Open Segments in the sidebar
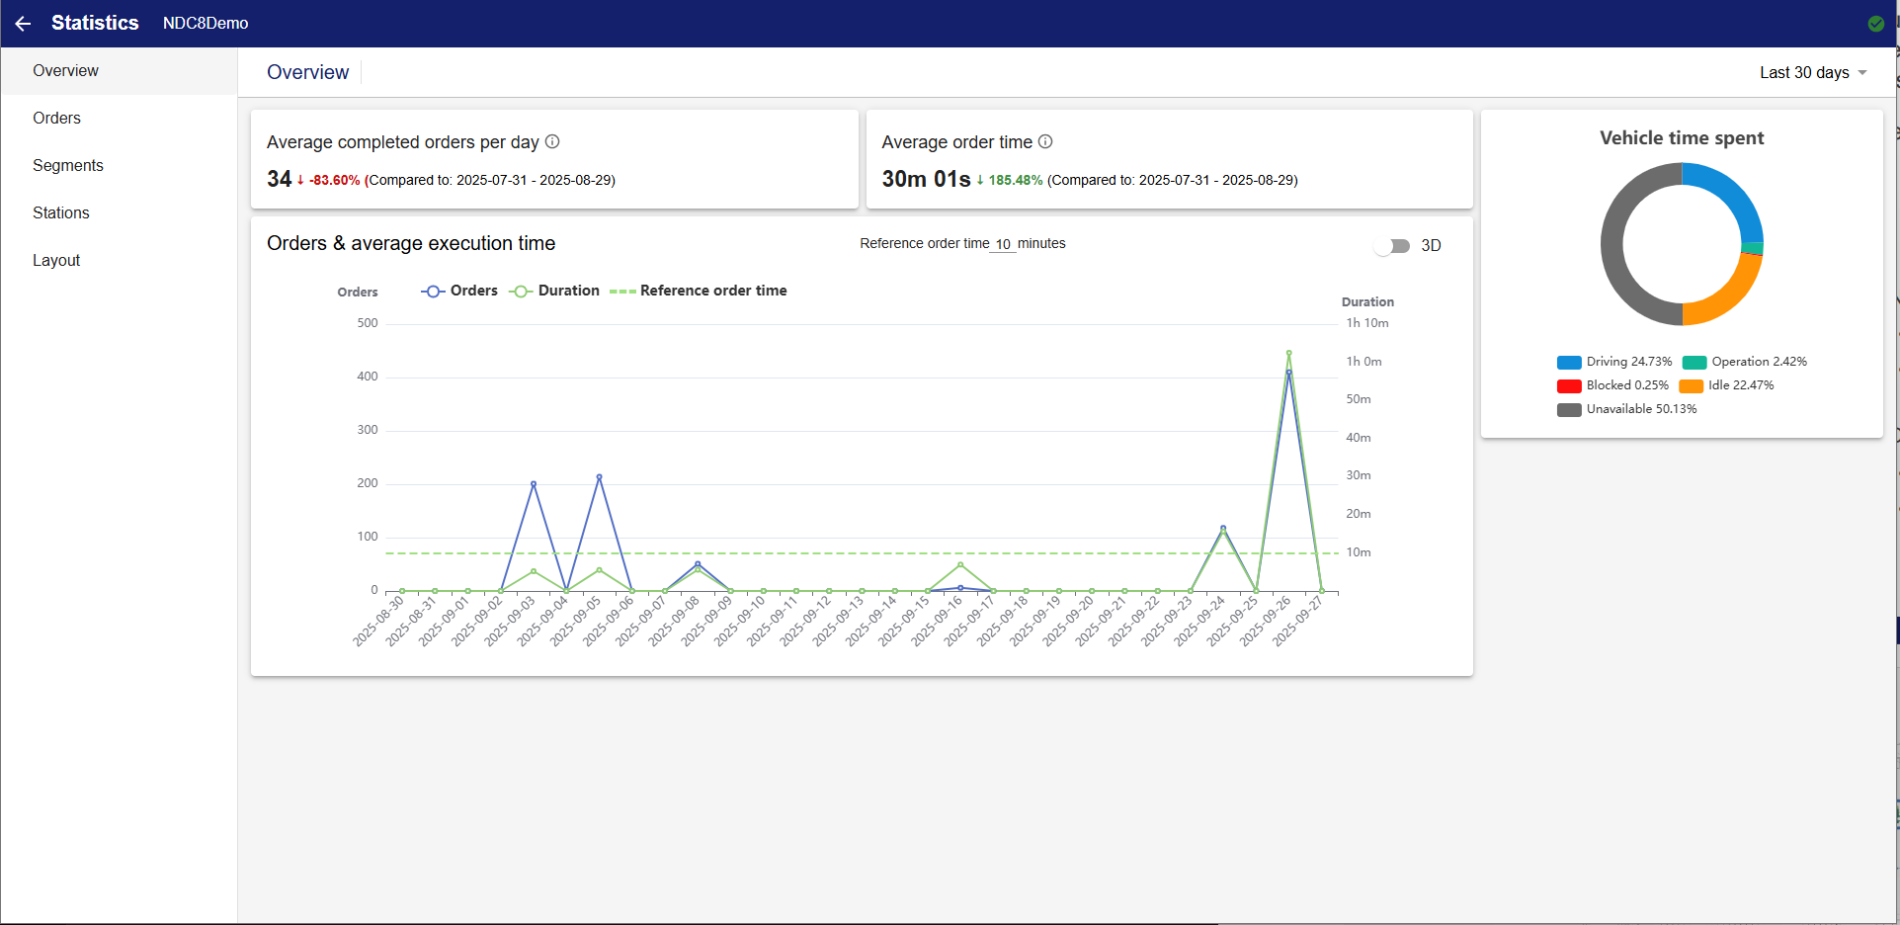Viewport: 1900px width, 925px height. tap(119, 165)
